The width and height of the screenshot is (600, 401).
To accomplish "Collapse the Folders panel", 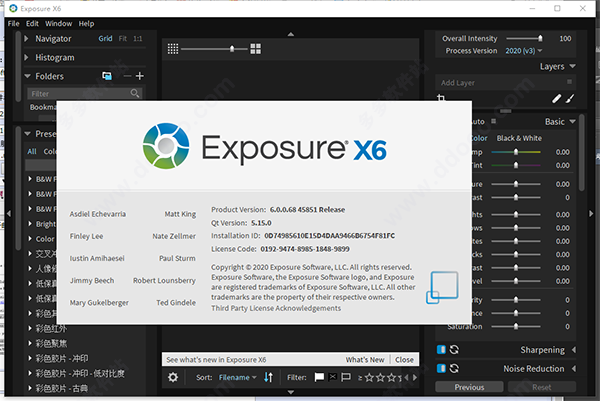I will tap(27, 76).
